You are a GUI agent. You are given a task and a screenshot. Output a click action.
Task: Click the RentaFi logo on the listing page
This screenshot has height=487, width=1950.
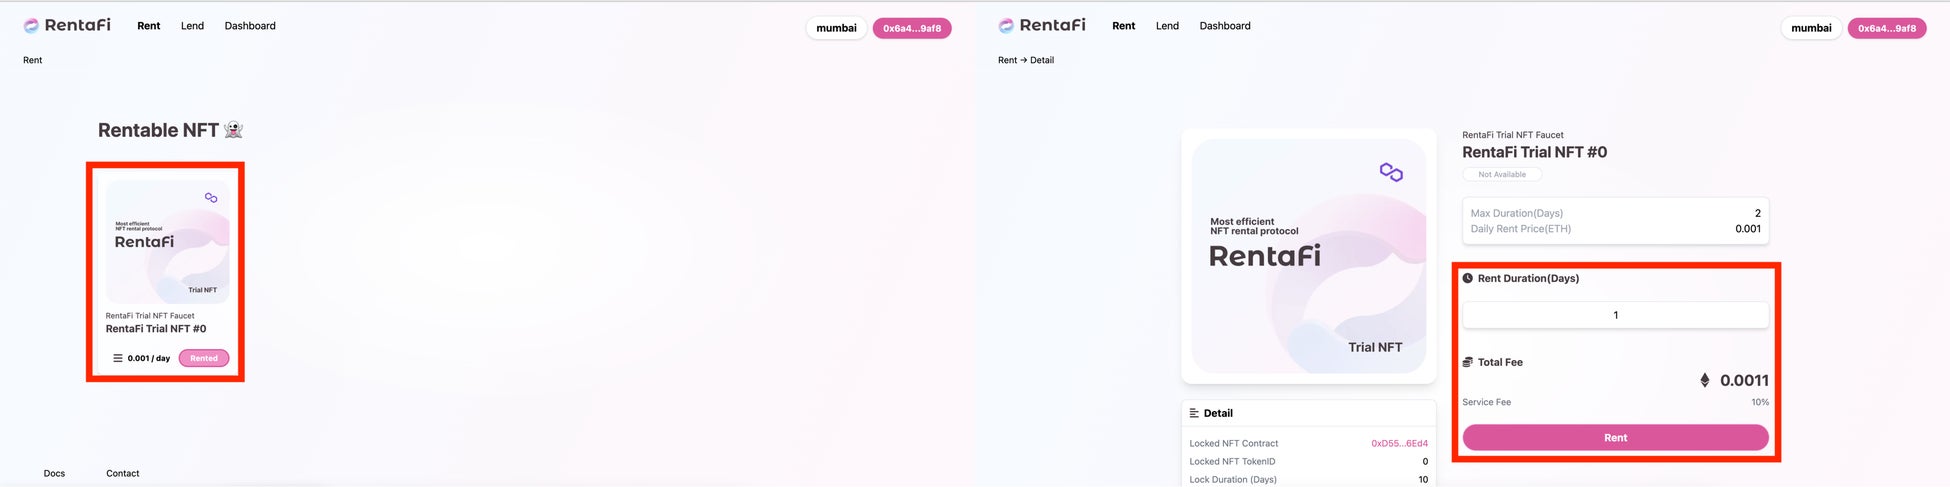point(67,25)
